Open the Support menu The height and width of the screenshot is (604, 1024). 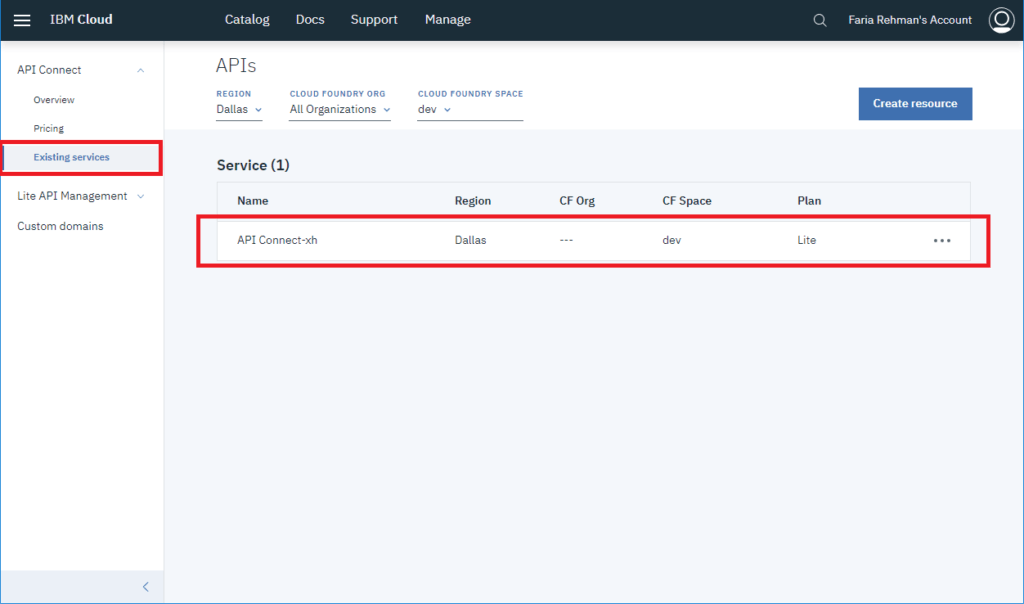tap(374, 19)
